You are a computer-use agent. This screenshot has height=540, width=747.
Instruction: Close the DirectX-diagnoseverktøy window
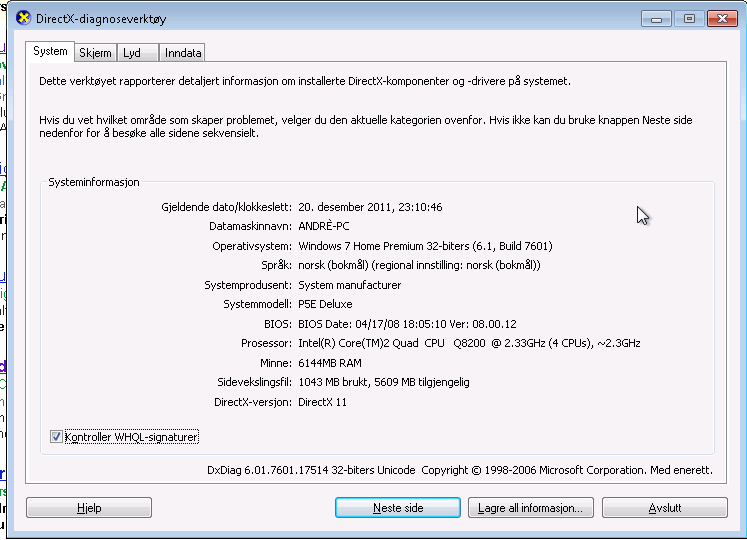722,19
